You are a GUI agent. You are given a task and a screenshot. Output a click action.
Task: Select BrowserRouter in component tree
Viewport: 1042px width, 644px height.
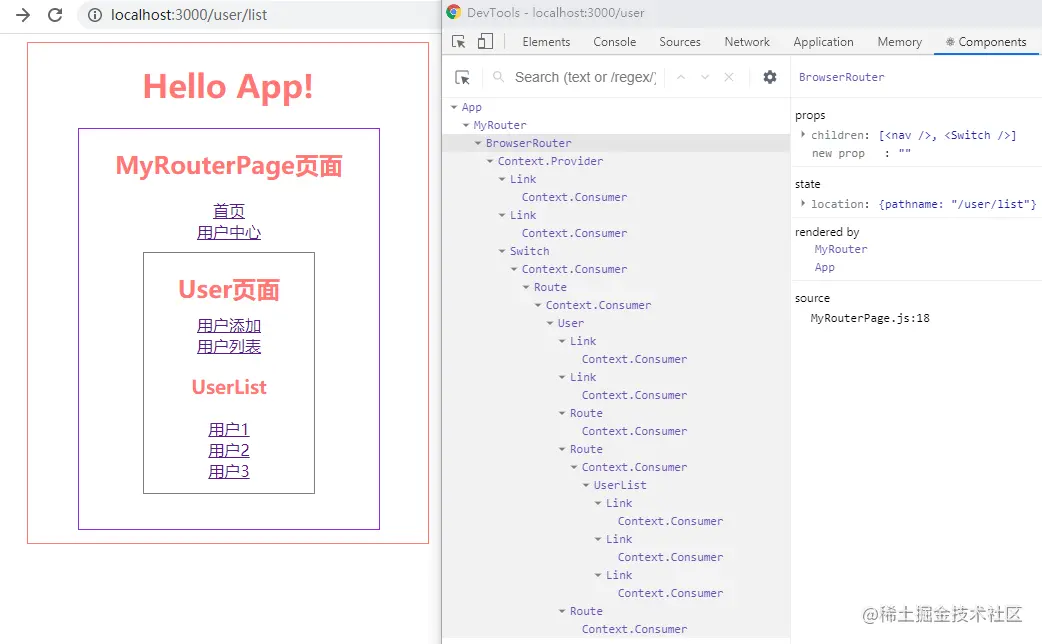[528, 143]
